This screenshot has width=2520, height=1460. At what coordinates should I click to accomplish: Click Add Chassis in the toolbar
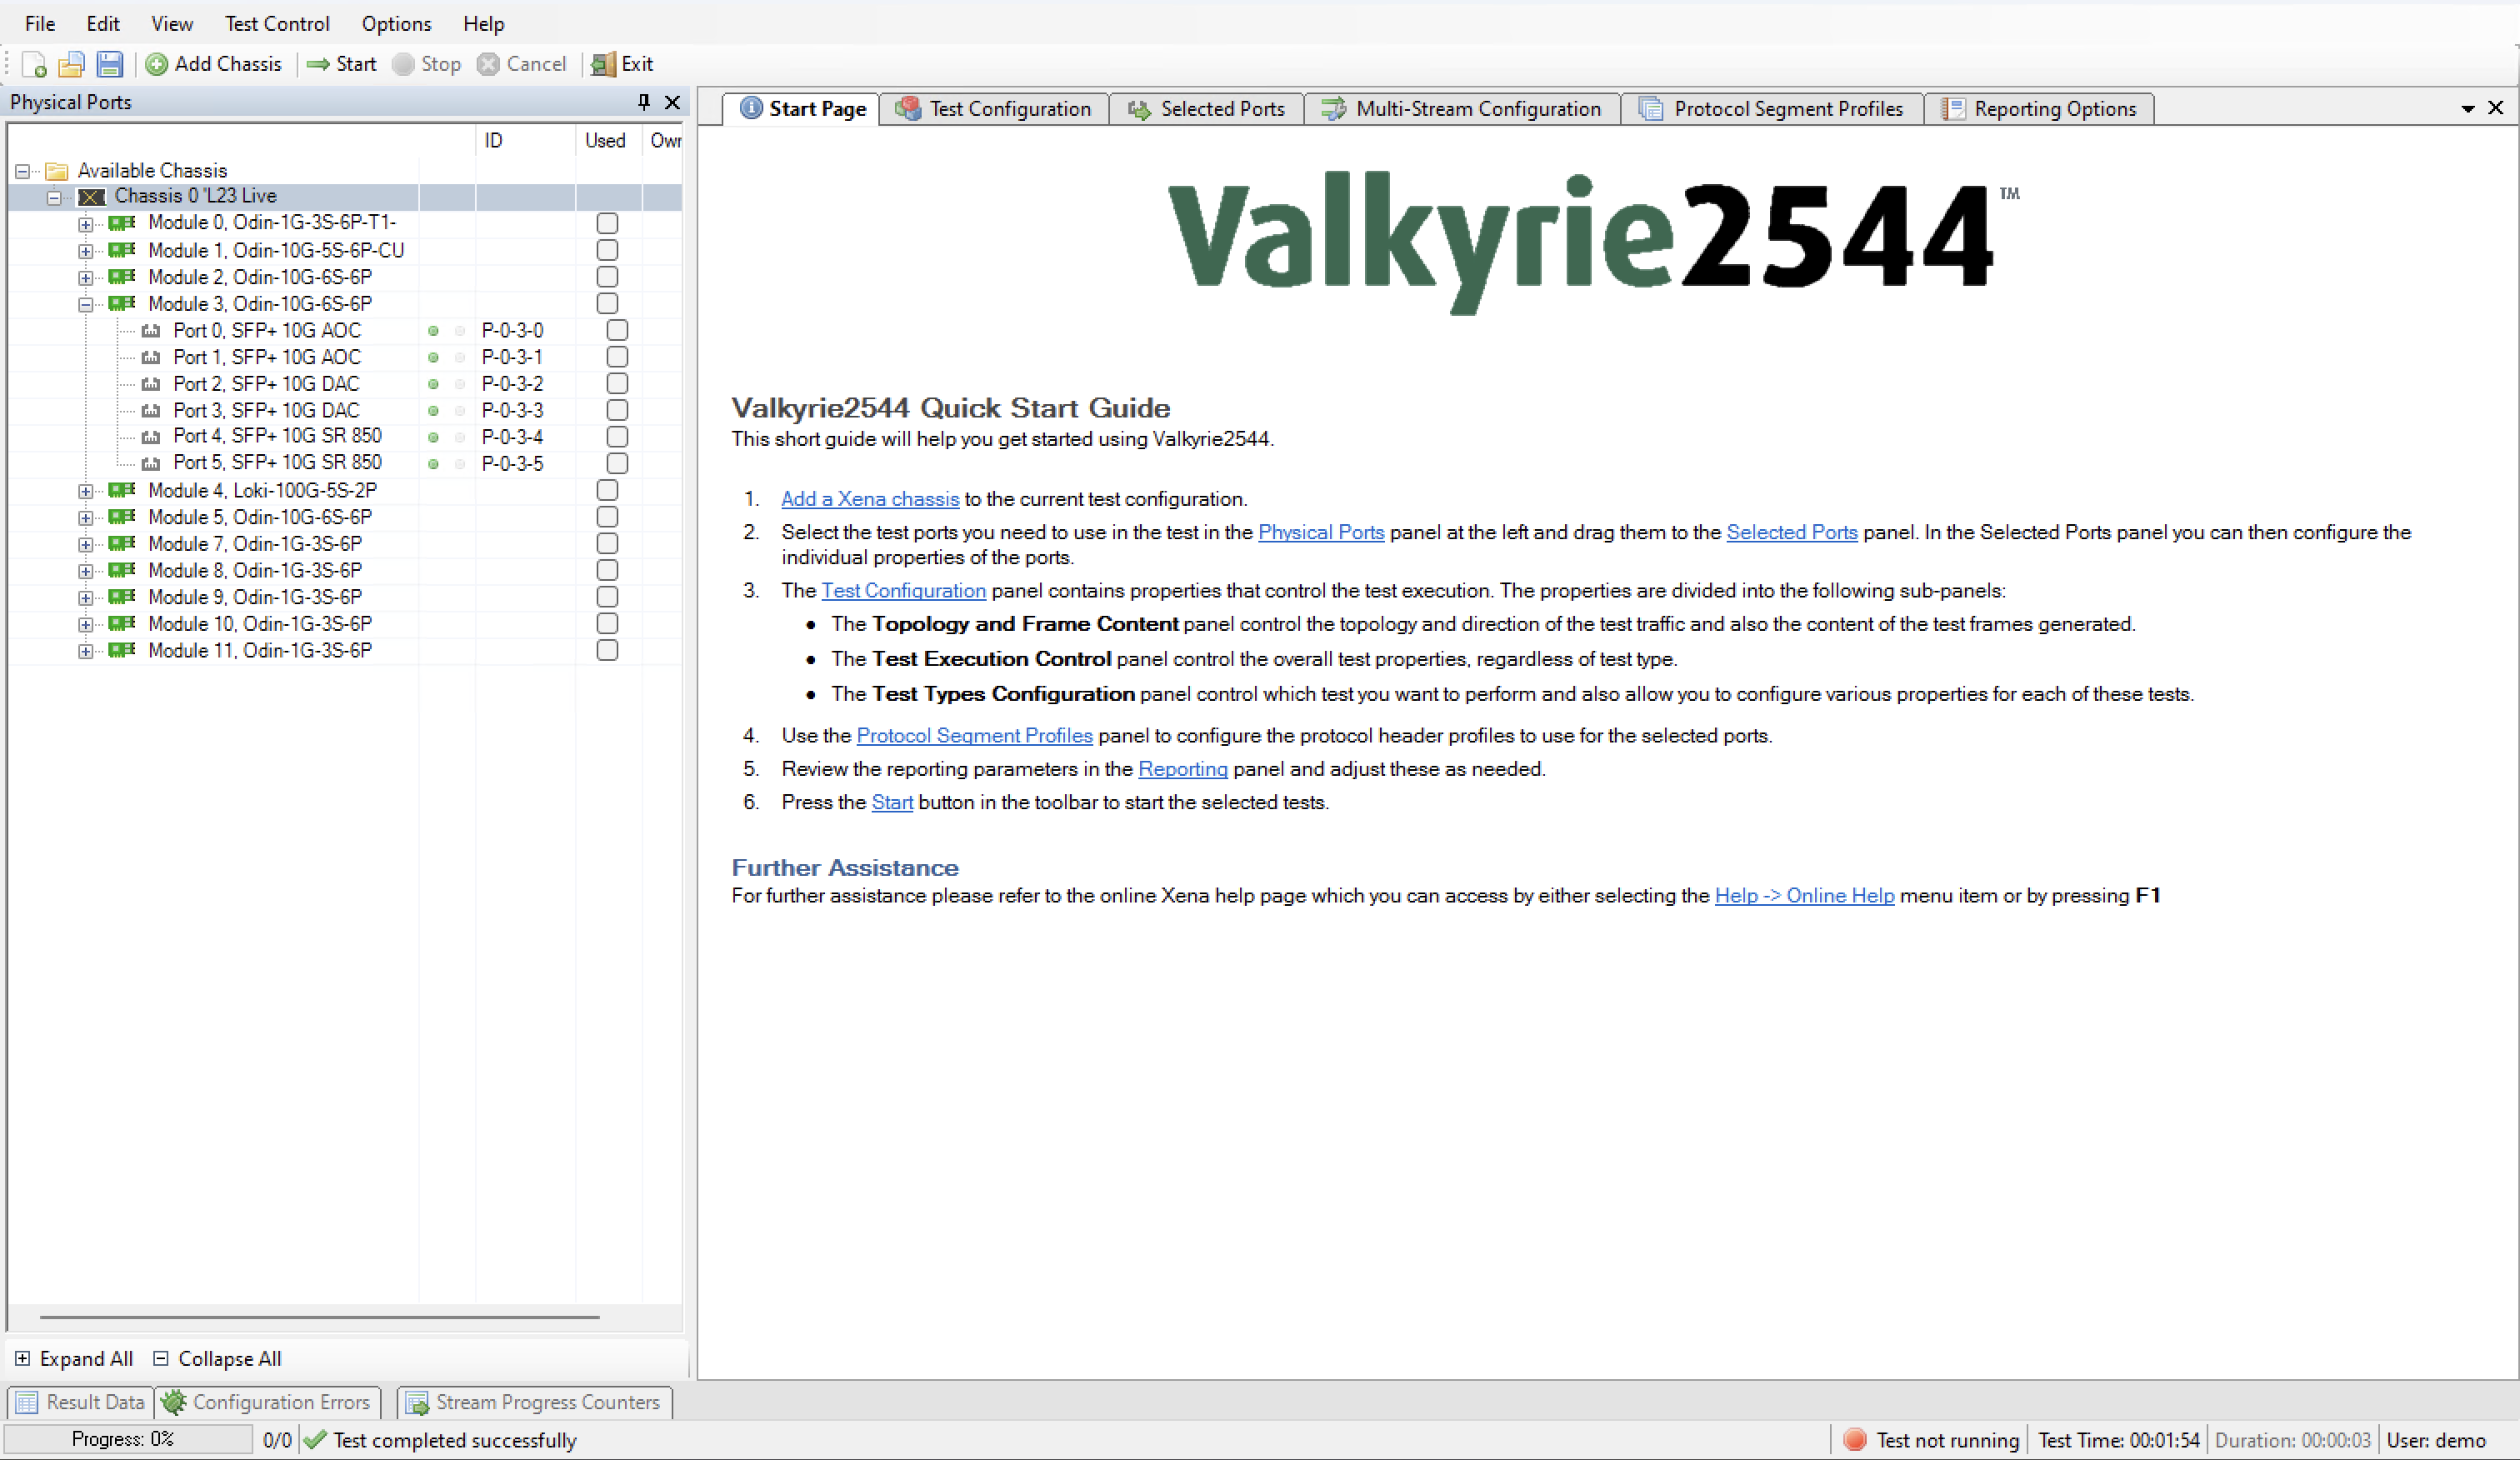(x=214, y=64)
